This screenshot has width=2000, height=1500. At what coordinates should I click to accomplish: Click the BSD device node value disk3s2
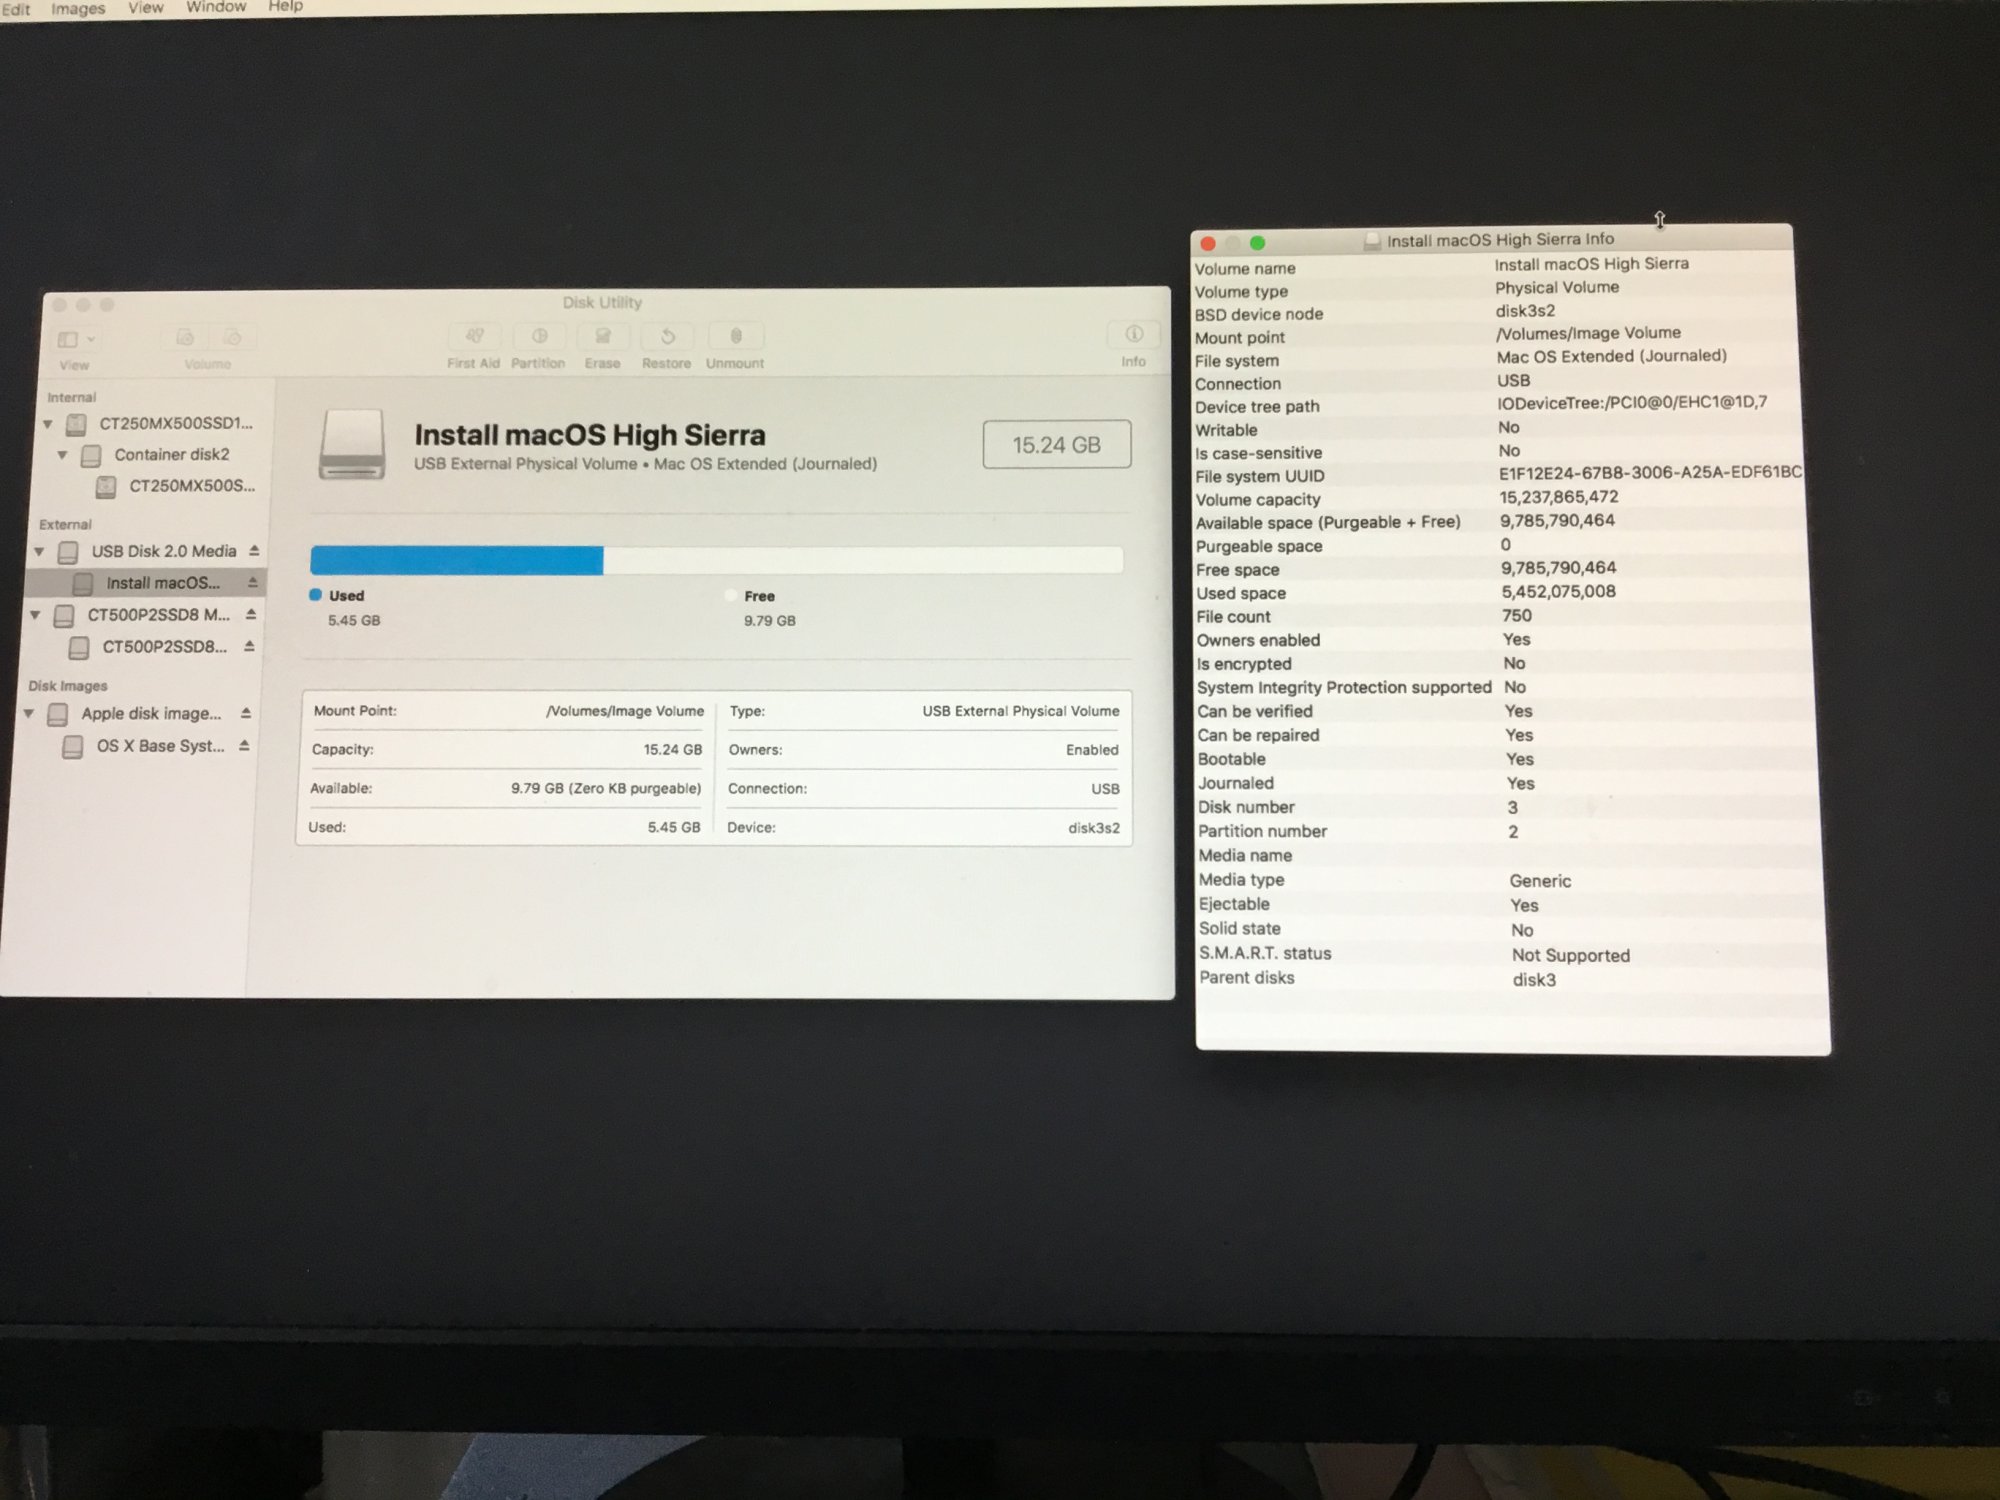[x=1525, y=311]
